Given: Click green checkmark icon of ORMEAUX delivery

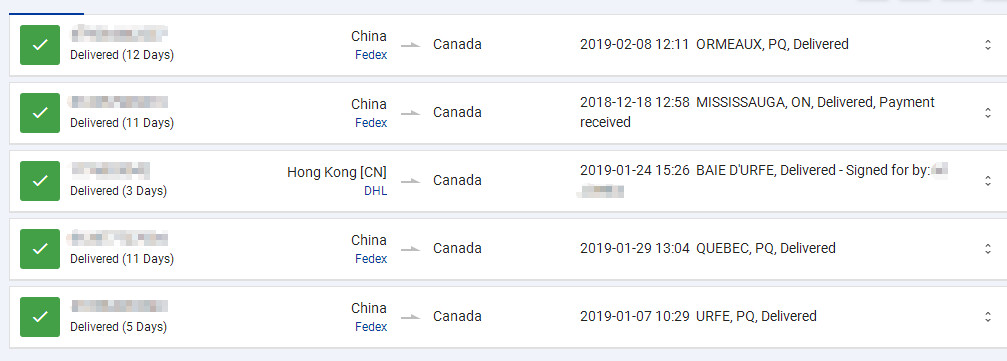Looking at the screenshot, I should point(40,45).
